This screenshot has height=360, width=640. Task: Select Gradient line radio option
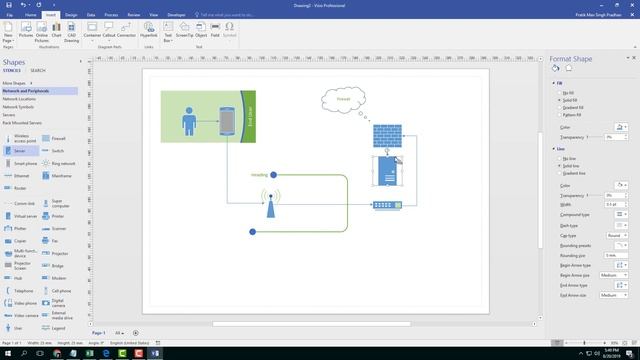click(560, 173)
